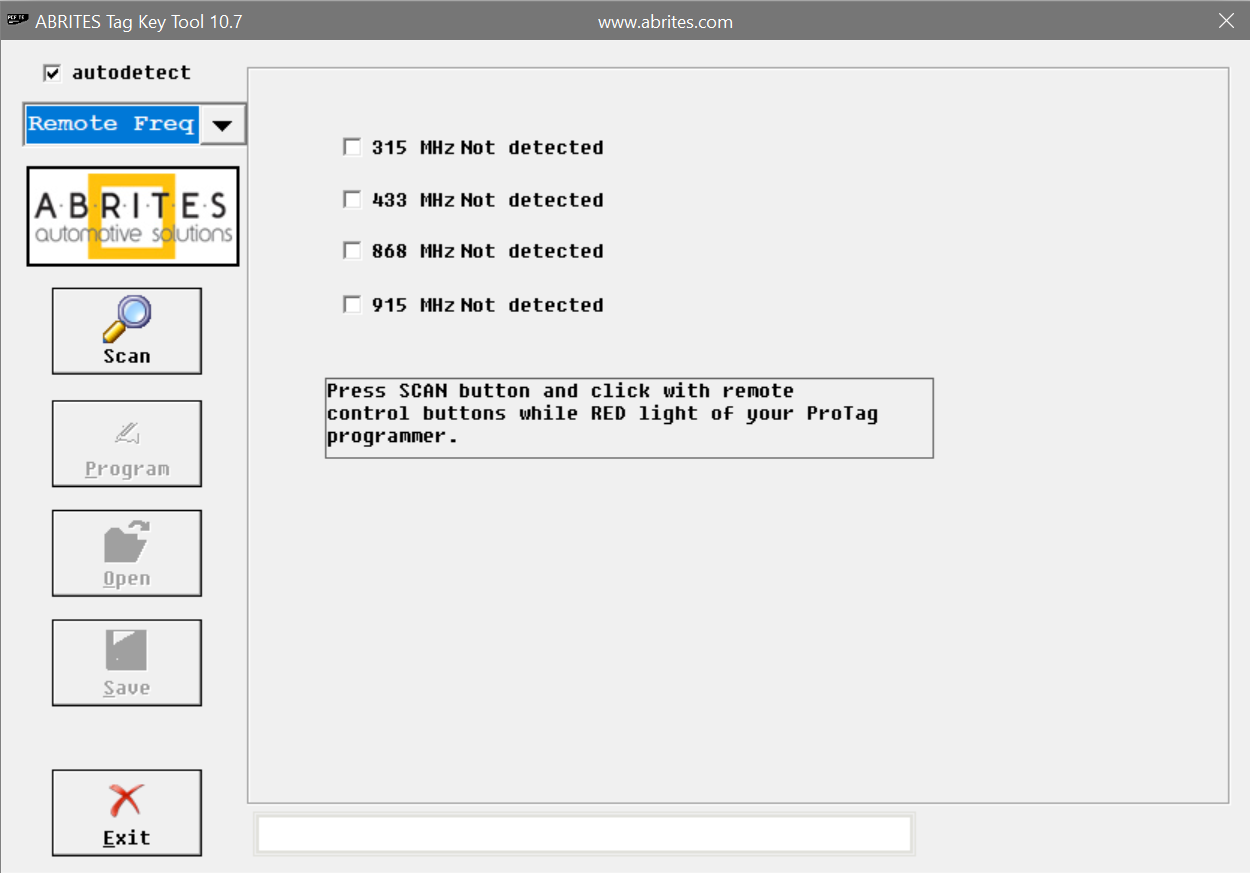Click the empty status field at bottom
Image resolution: width=1250 pixels, height=873 pixels.
pos(584,834)
